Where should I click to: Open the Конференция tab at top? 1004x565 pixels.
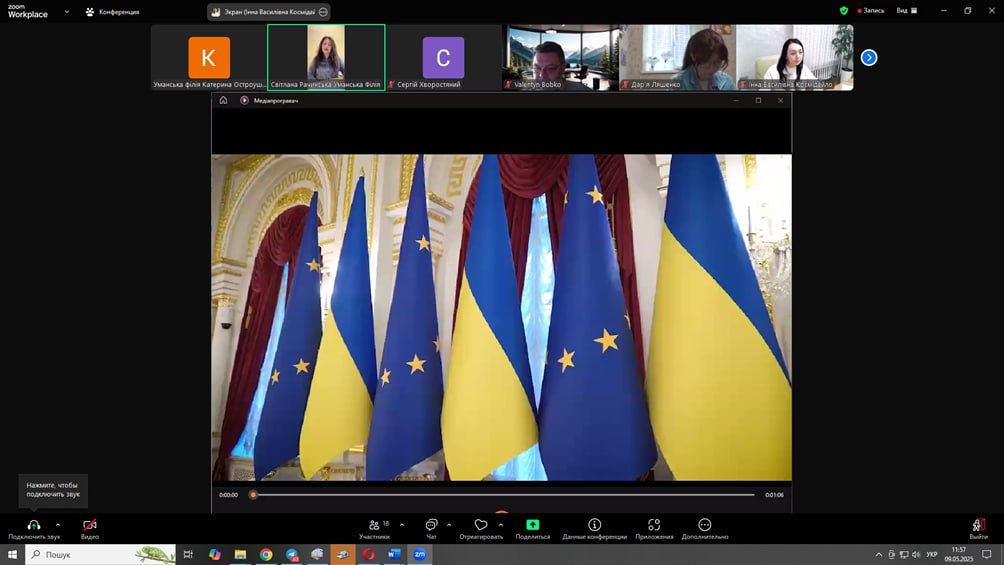112,12
